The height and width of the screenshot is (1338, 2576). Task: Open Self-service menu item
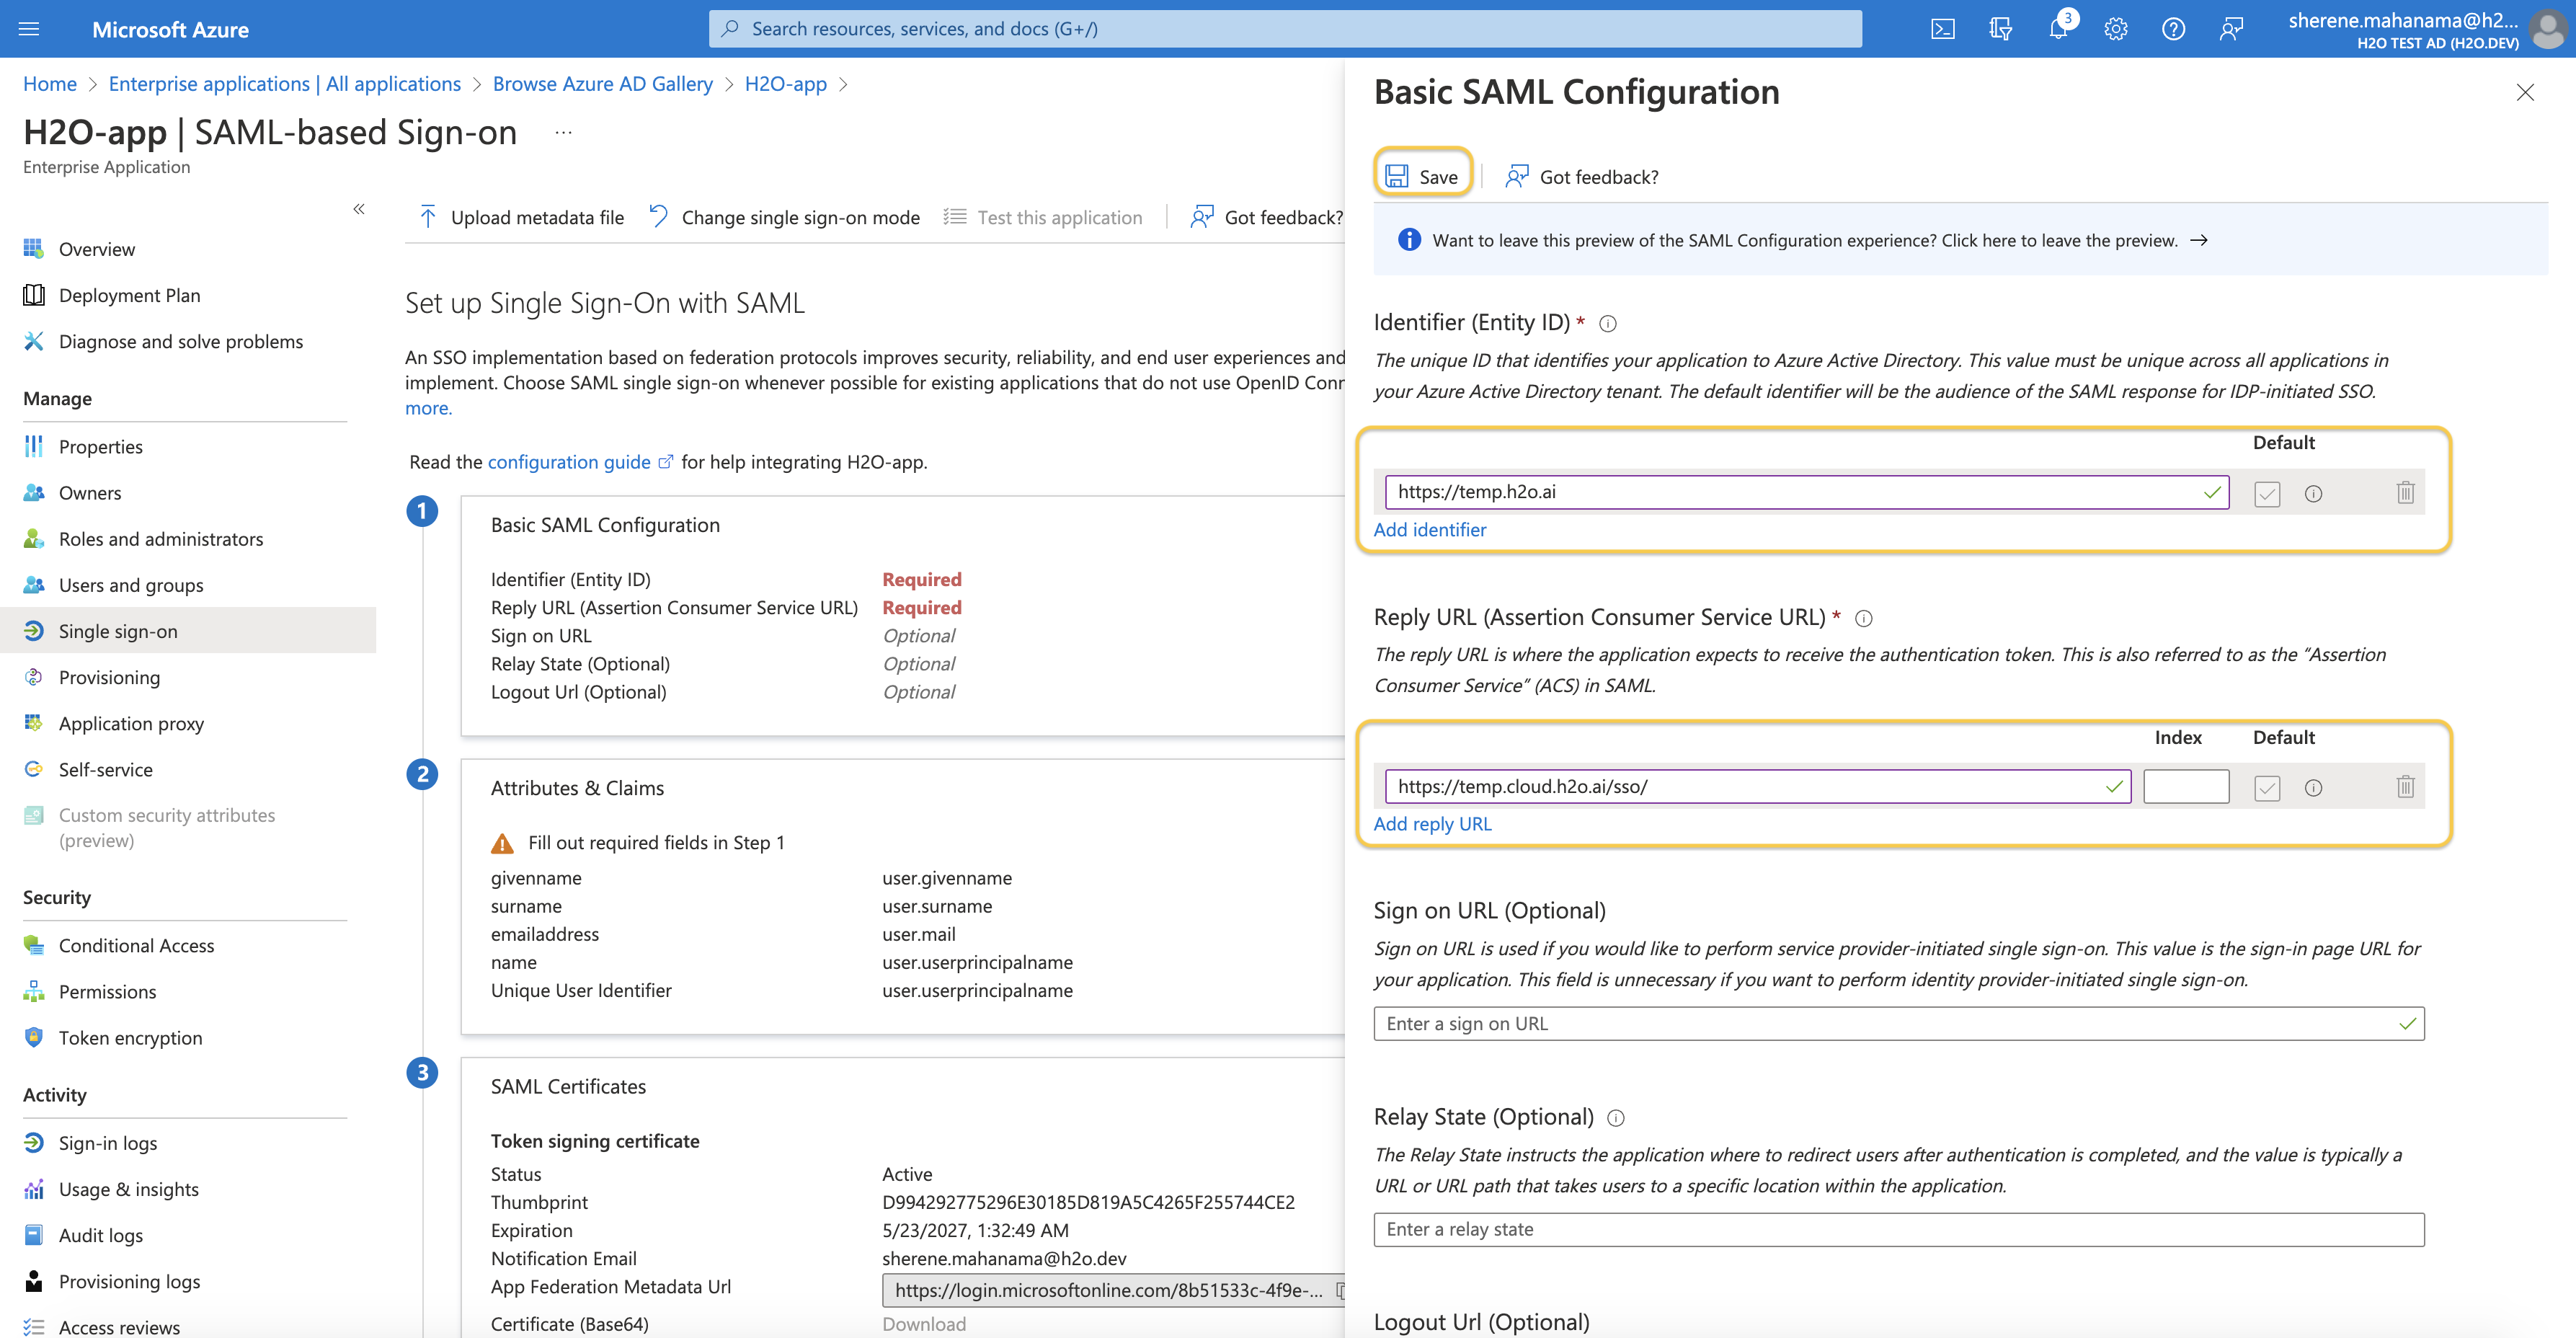point(188,769)
